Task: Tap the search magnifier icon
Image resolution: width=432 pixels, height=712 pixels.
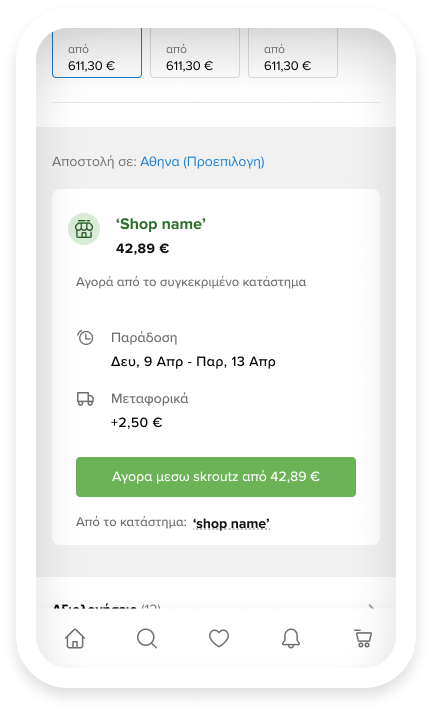Action: (147, 638)
